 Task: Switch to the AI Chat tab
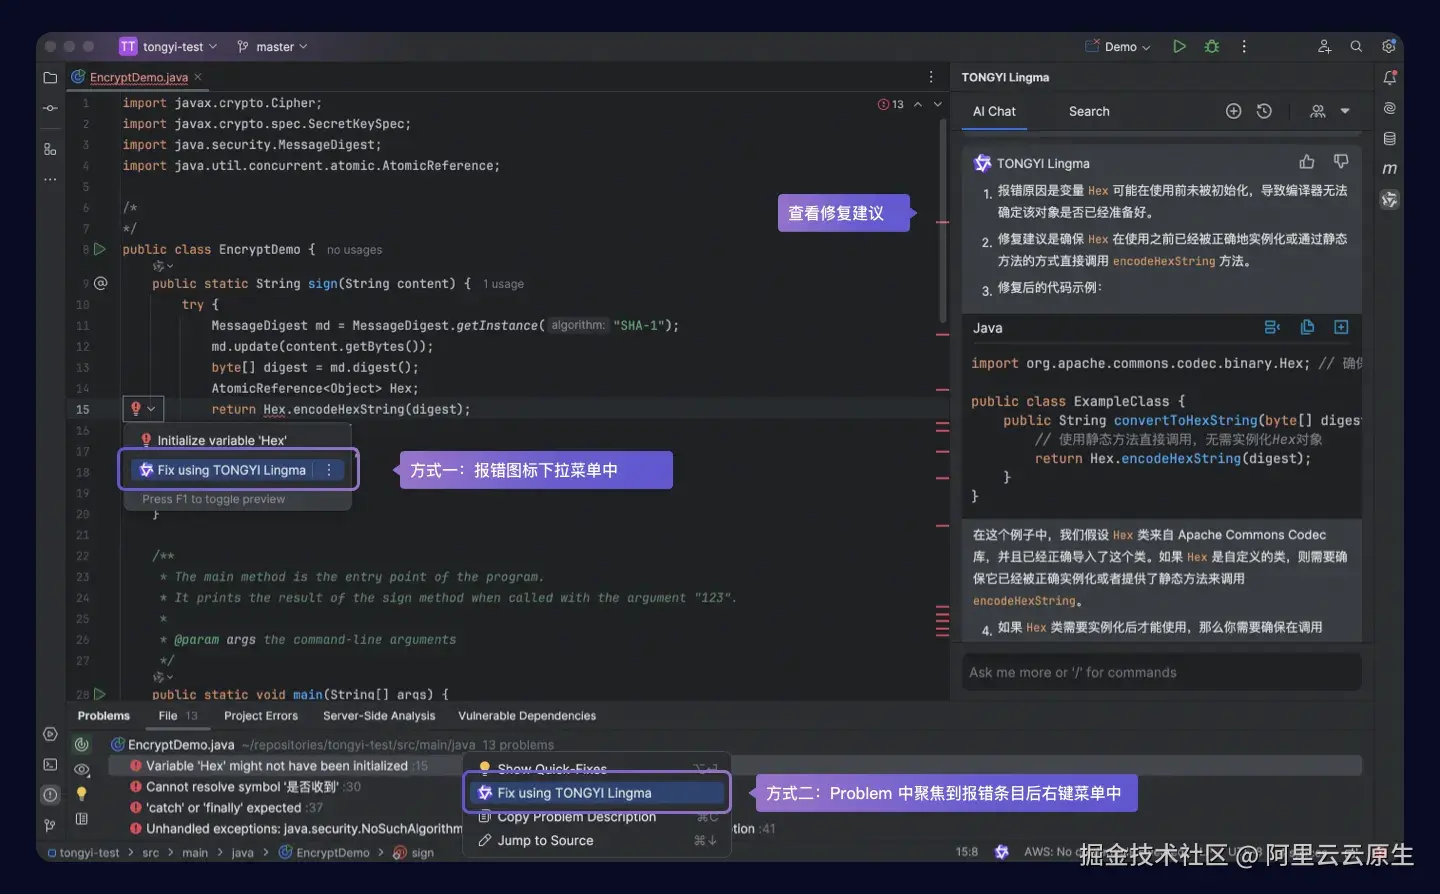(x=994, y=111)
